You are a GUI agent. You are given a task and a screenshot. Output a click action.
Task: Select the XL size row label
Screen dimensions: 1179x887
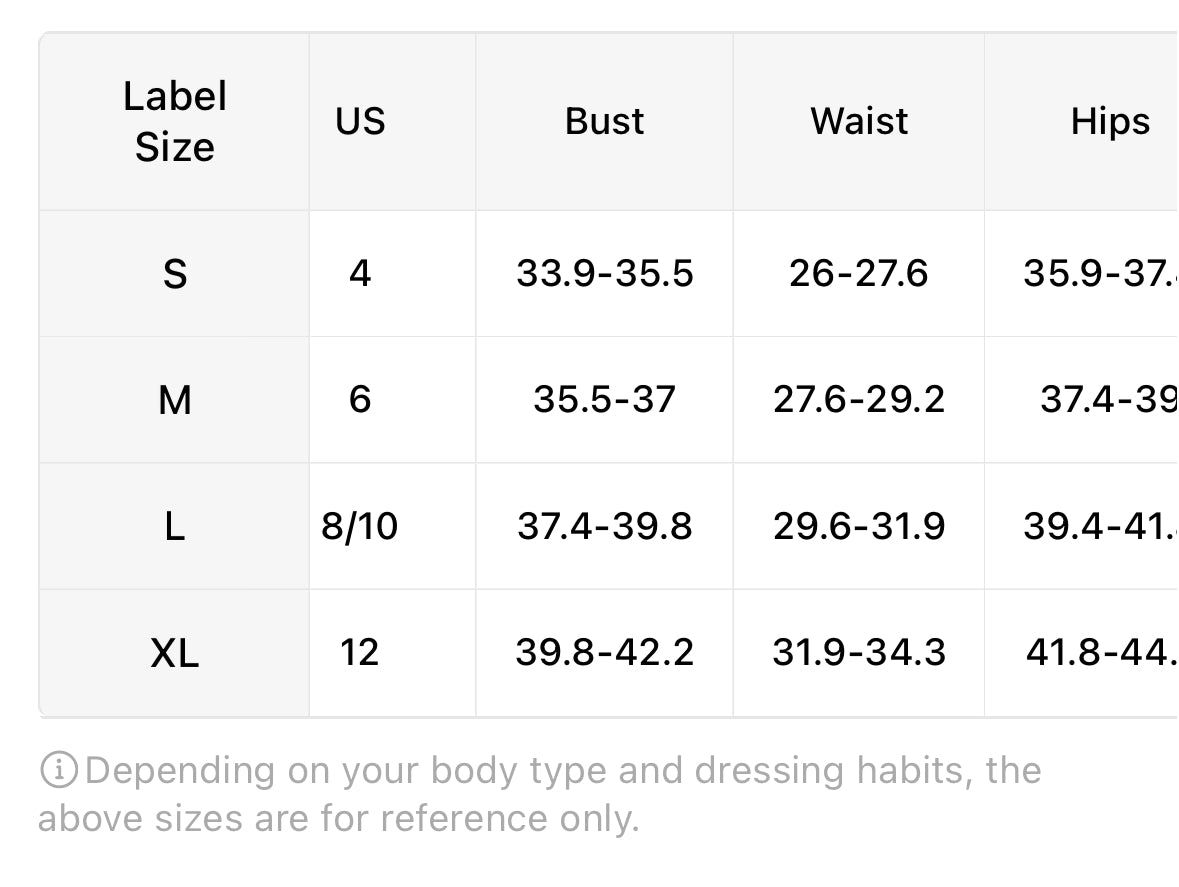tap(174, 652)
